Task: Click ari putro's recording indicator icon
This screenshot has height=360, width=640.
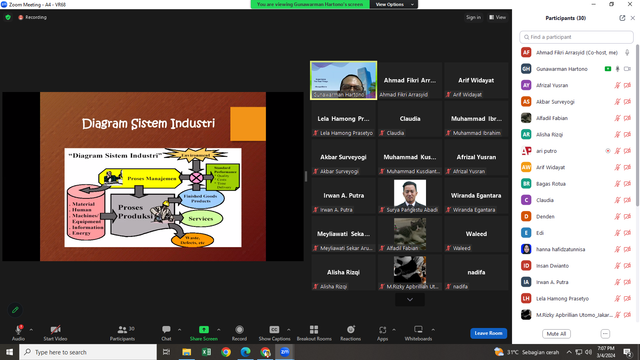Action: pyautogui.click(x=608, y=151)
